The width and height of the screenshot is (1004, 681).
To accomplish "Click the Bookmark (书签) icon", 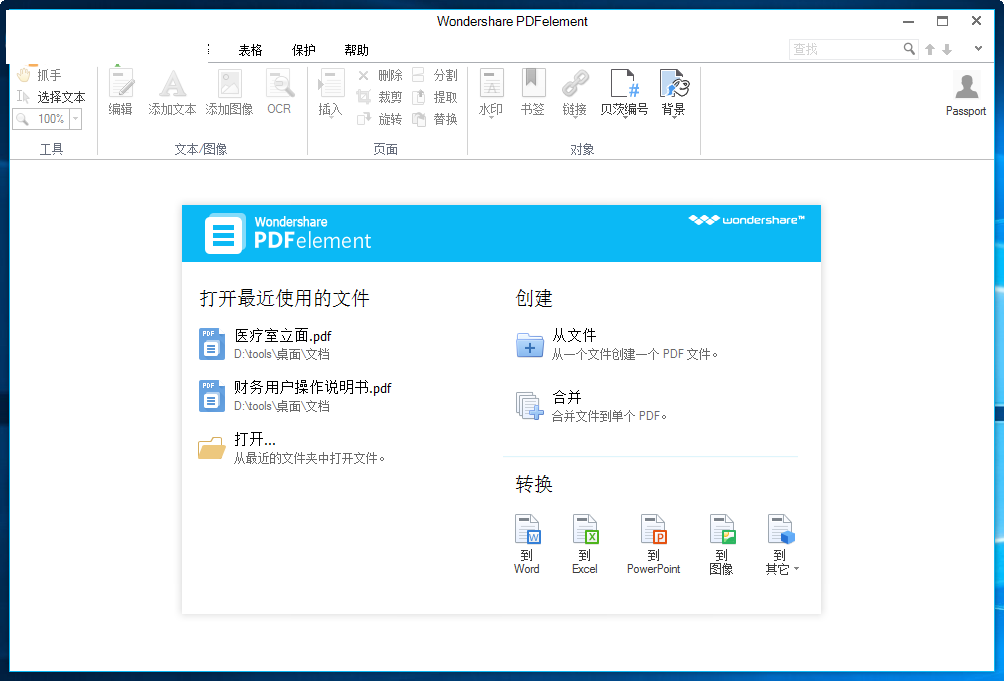I will pyautogui.click(x=533, y=92).
